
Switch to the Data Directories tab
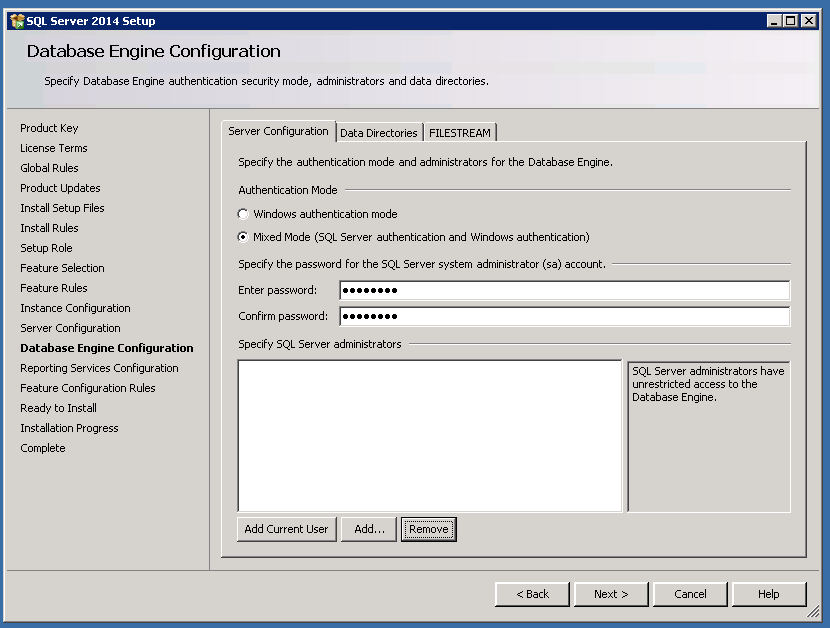379,131
